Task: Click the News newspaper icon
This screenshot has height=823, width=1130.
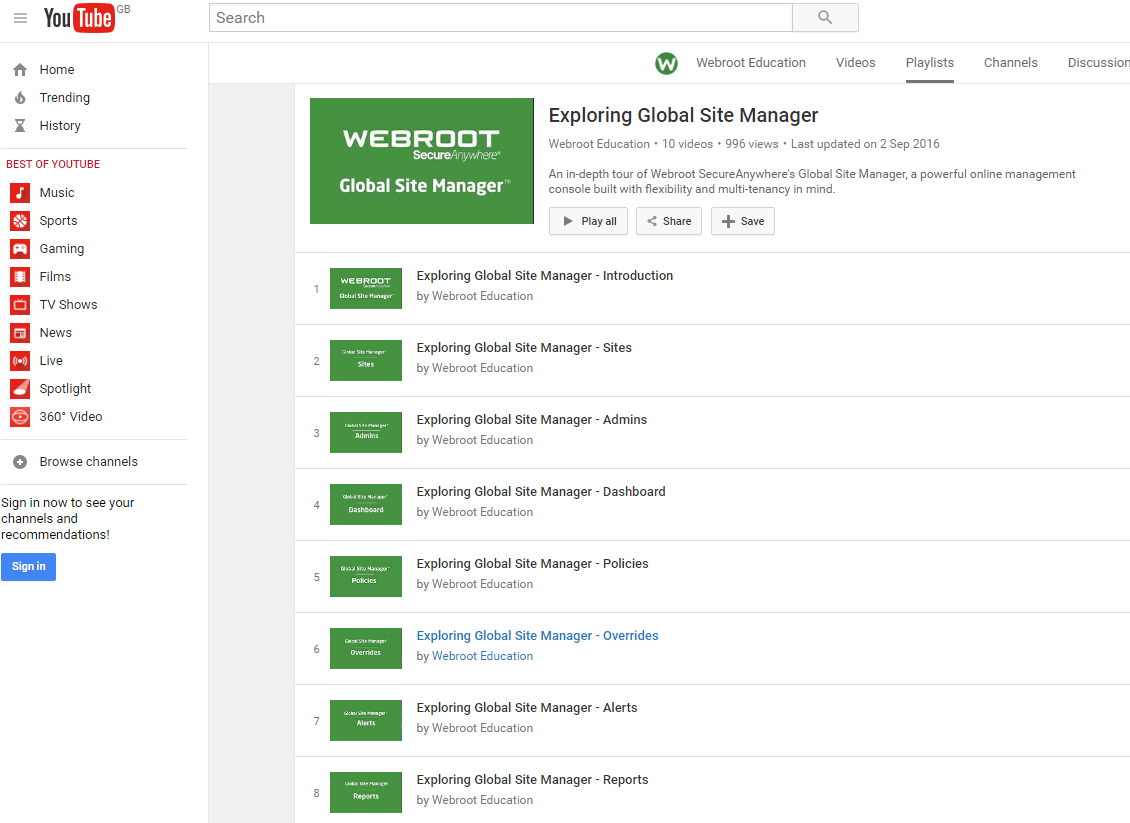Action: pos(20,333)
